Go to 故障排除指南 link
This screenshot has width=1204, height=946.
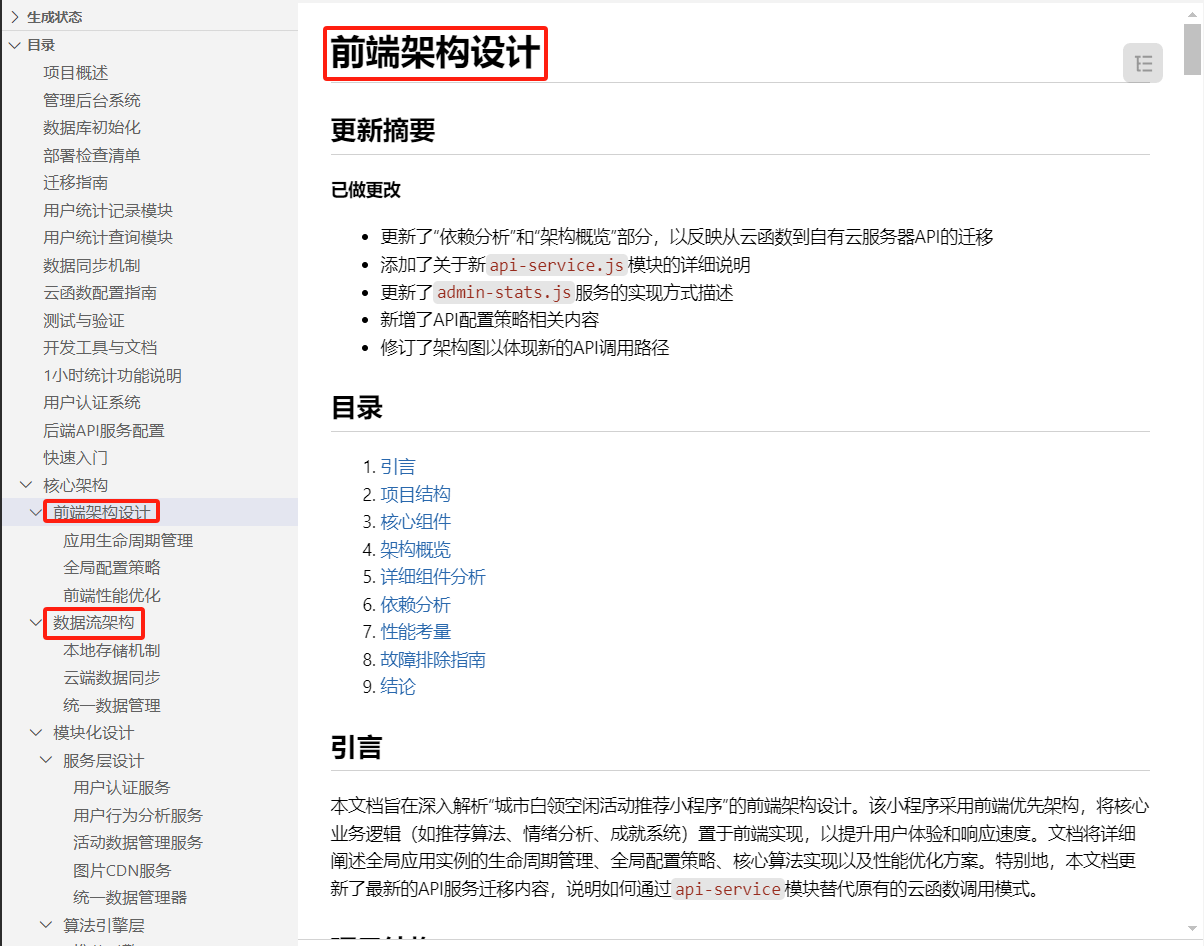coord(433,660)
